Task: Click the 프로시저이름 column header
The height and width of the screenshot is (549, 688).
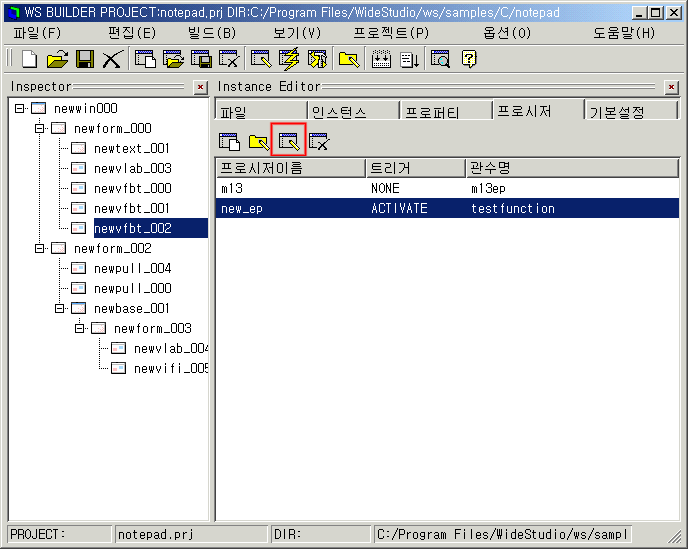Action: pyautogui.click(x=291, y=168)
